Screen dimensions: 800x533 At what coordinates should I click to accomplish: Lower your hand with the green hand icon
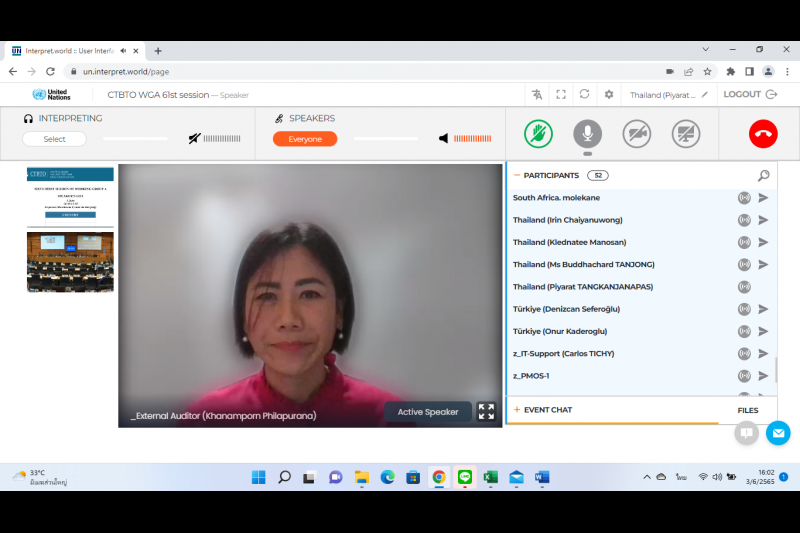(x=539, y=133)
